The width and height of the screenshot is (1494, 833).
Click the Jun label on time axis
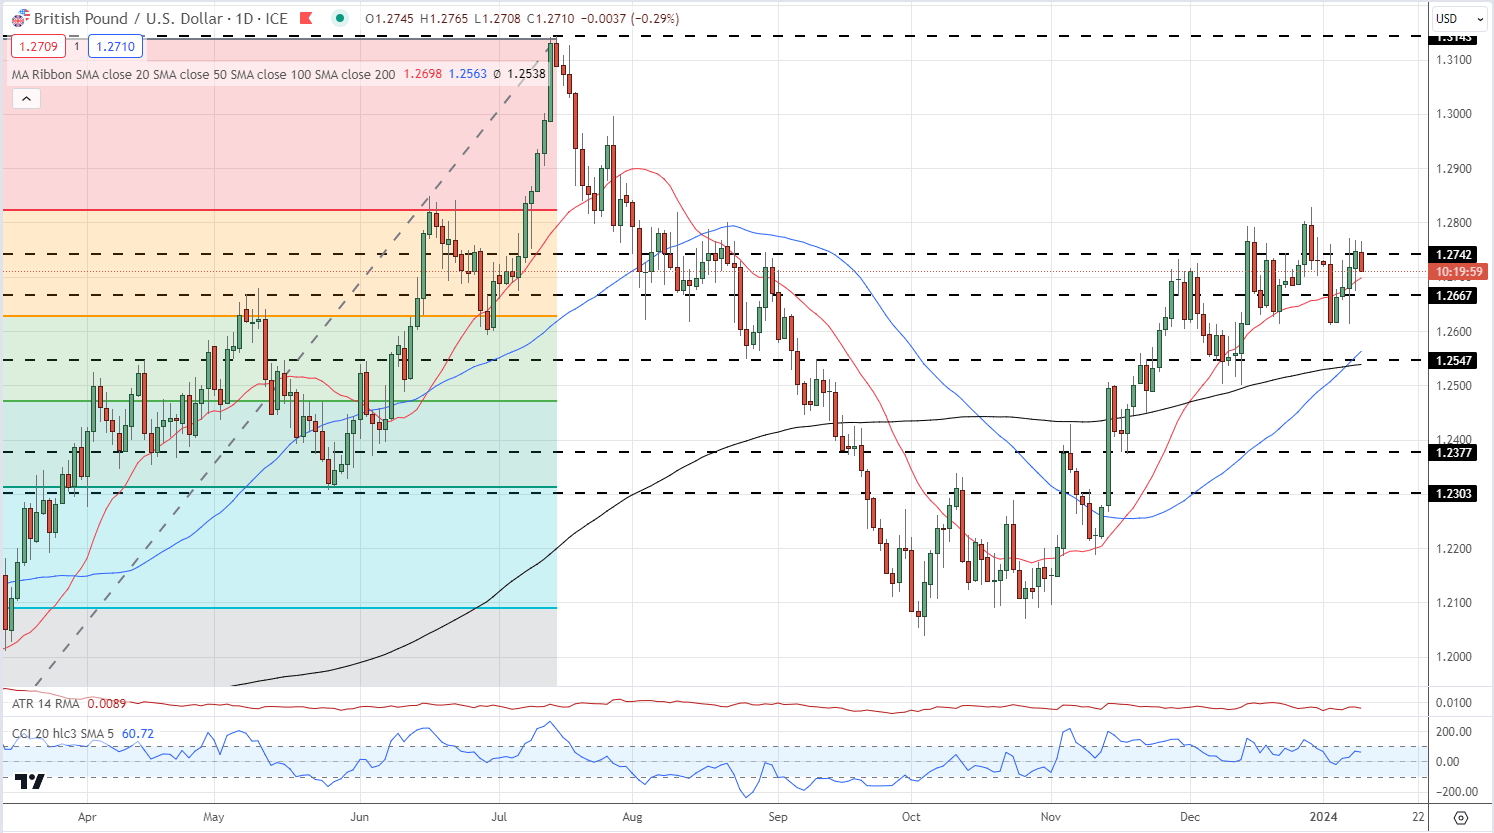click(359, 817)
